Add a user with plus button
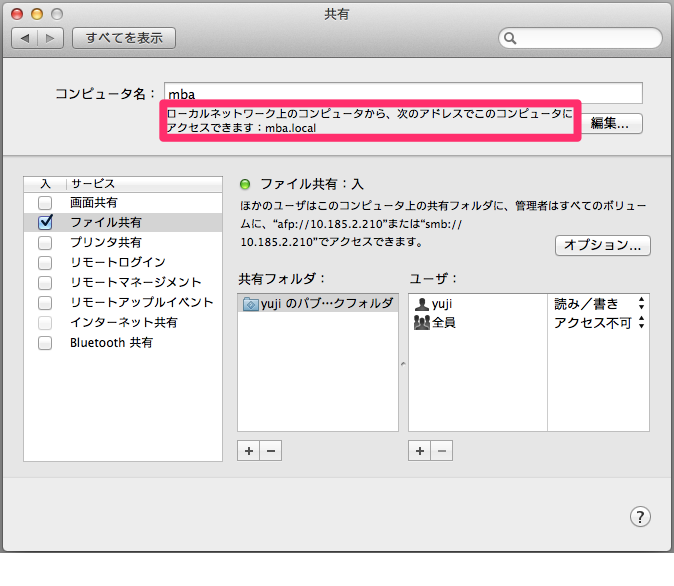The image size is (674, 586). [420, 451]
